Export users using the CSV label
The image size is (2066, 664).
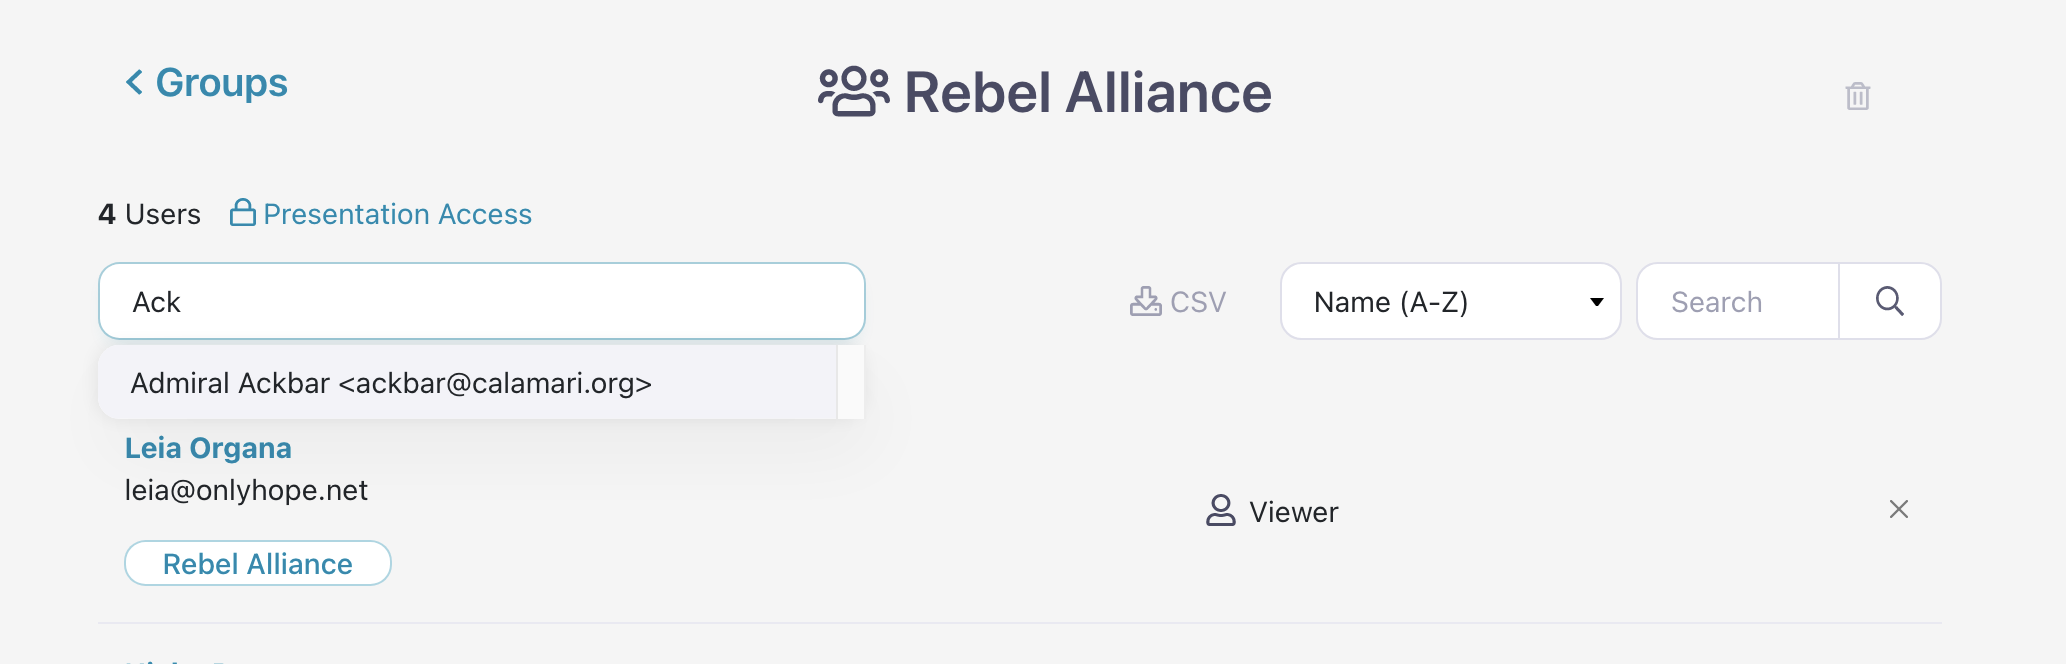[x=1197, y=302]
